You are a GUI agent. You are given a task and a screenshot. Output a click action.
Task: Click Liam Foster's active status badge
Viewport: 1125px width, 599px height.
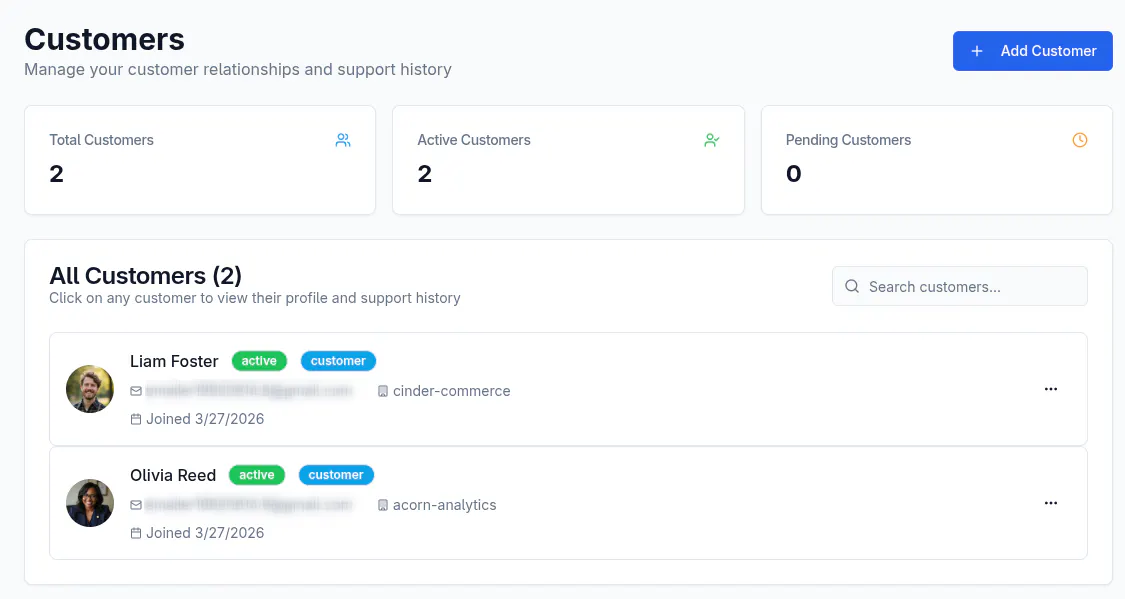click(259, 361)
